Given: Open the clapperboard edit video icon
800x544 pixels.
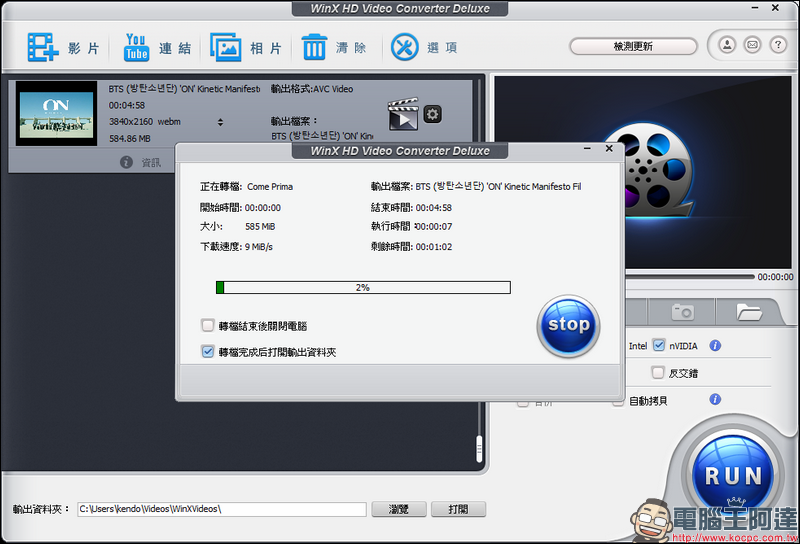Looking at the screenshot, I should pyautogui.click(x=403, y=114).
